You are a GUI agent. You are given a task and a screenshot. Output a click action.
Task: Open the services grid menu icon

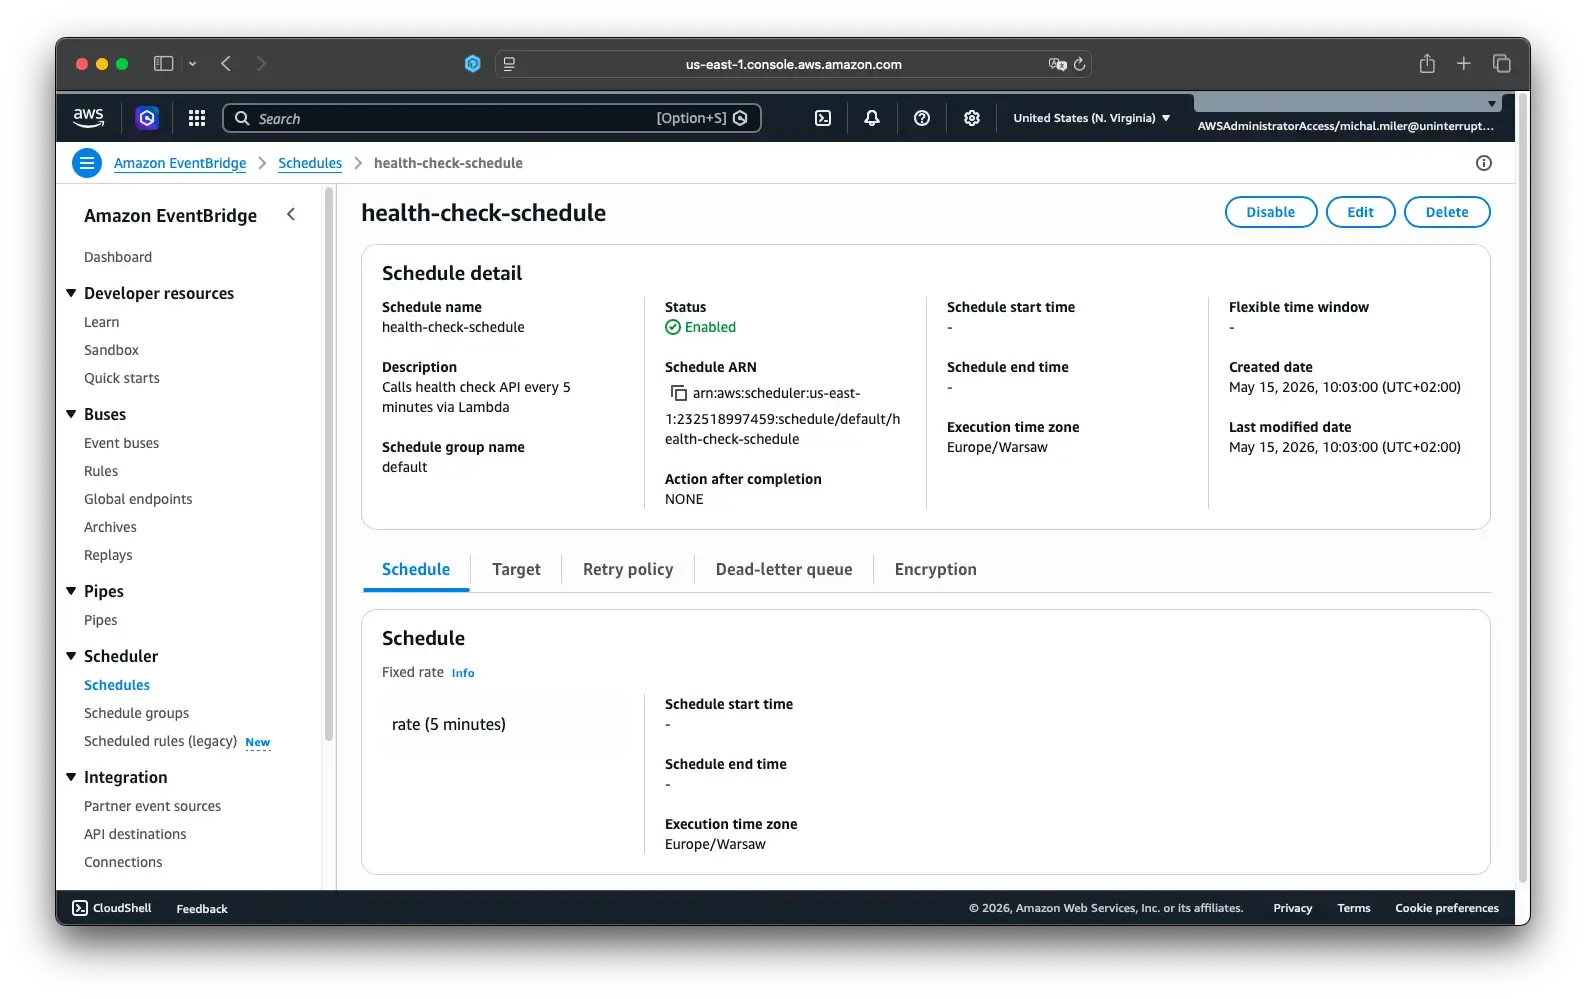[x=197, y=118]
